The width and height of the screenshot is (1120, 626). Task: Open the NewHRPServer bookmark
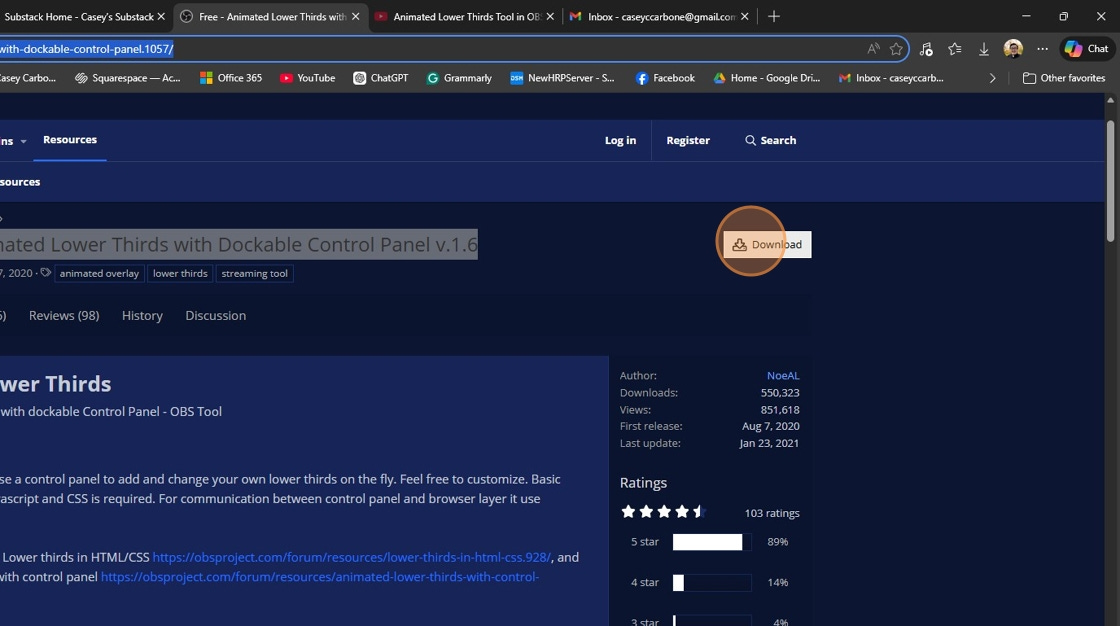[562, 78]
